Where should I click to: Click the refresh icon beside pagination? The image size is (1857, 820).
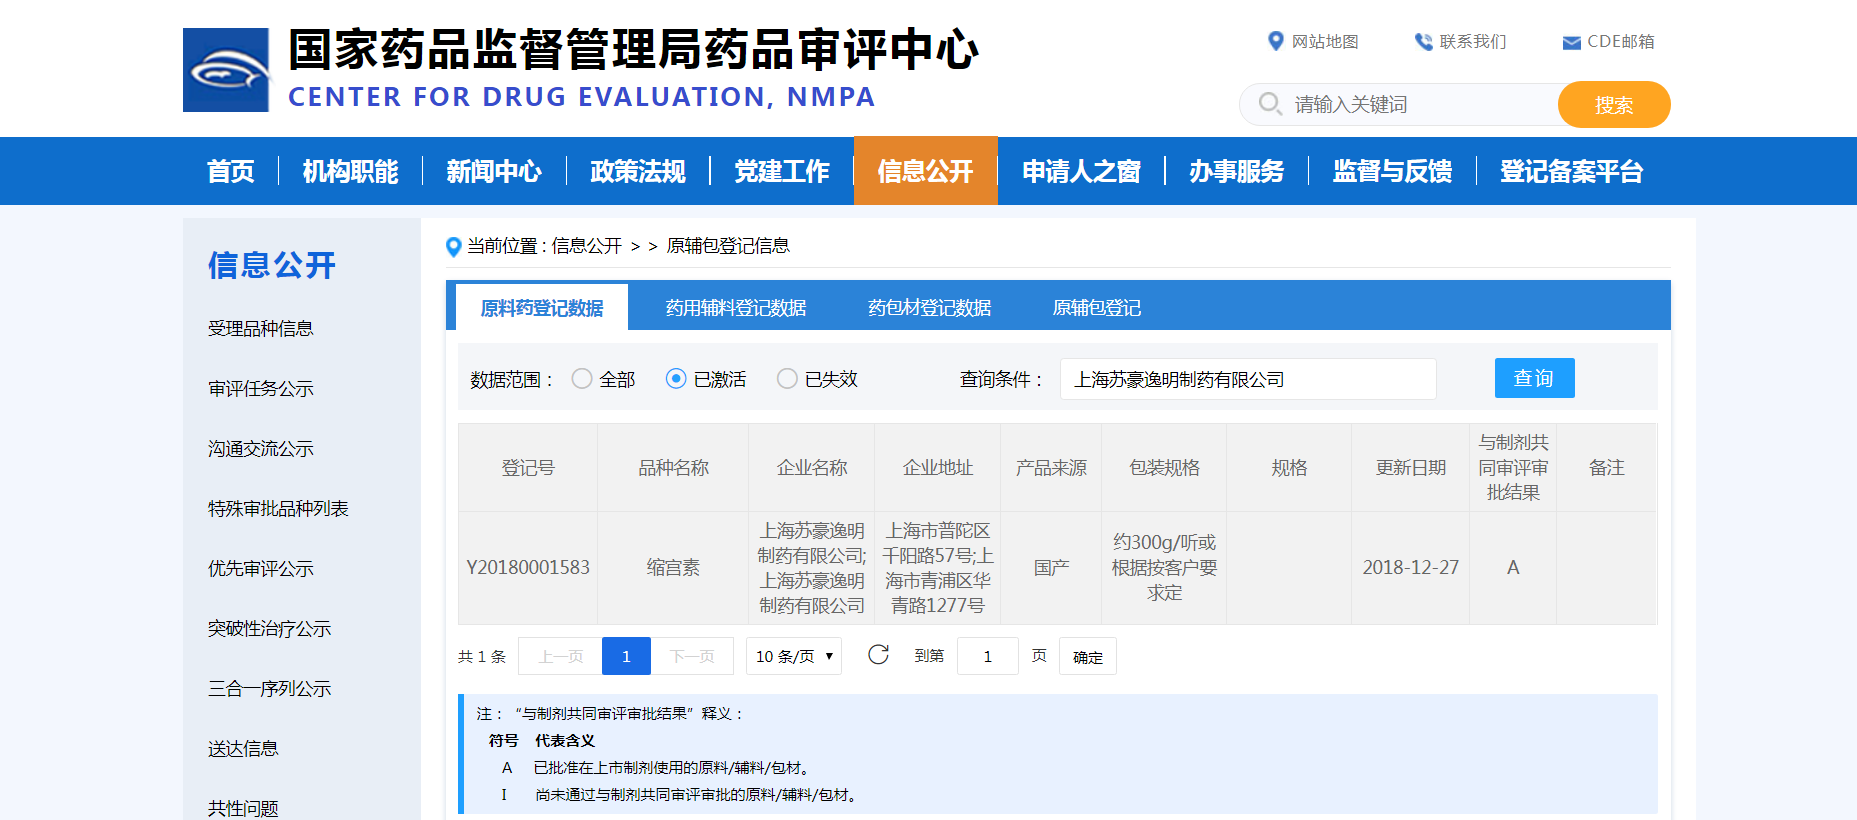(878, 655)
